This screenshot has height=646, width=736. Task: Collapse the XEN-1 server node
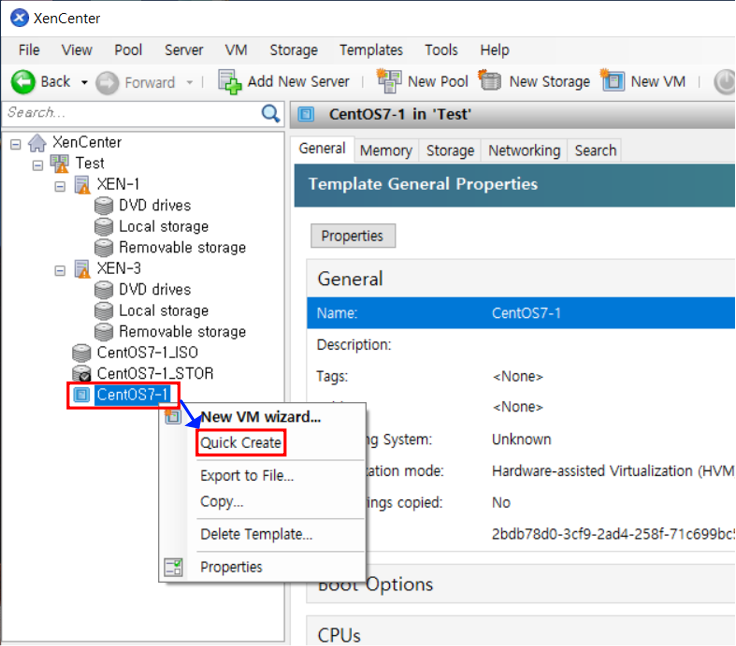(60, 186)
